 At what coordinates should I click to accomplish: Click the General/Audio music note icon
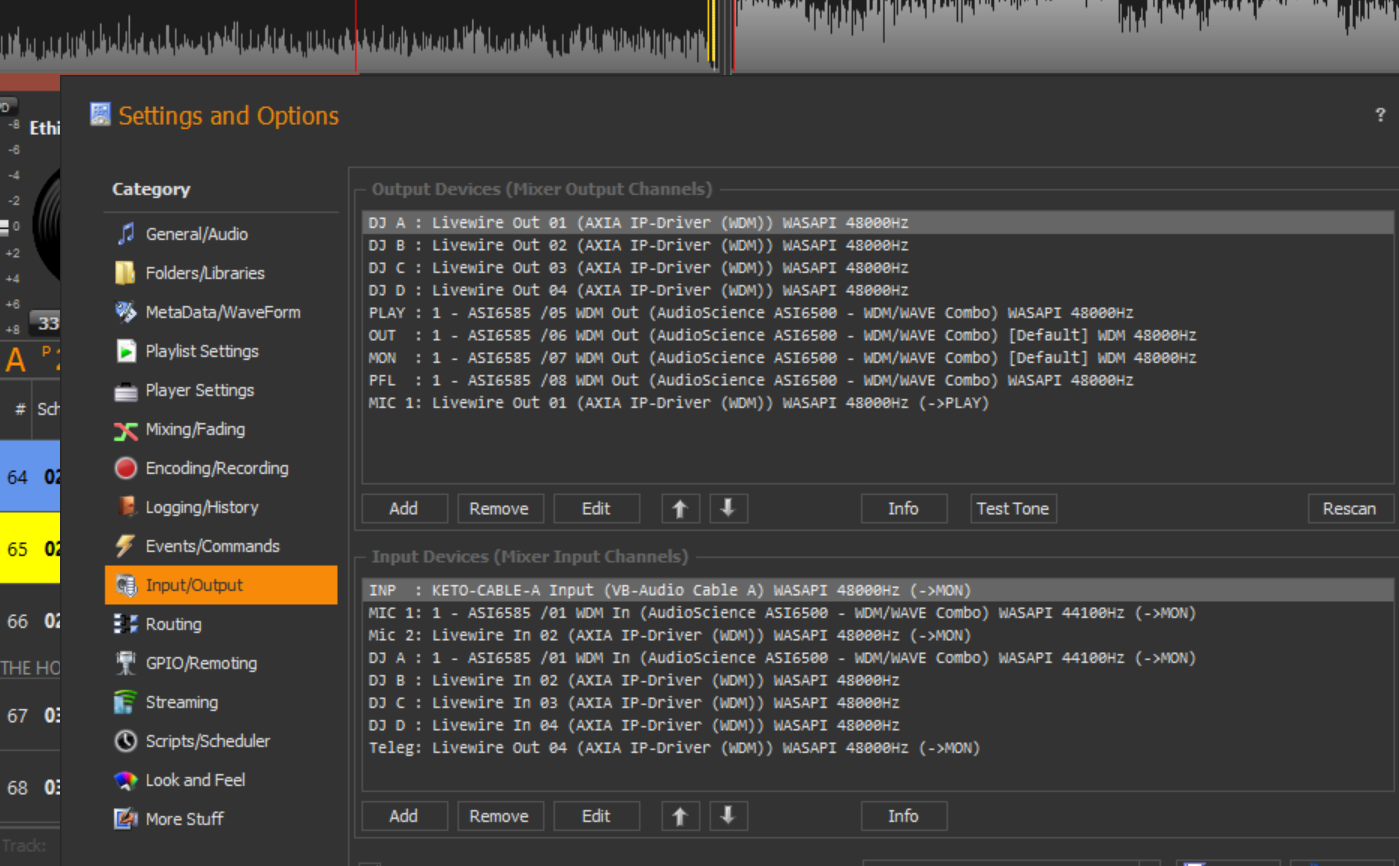point(126,234)
